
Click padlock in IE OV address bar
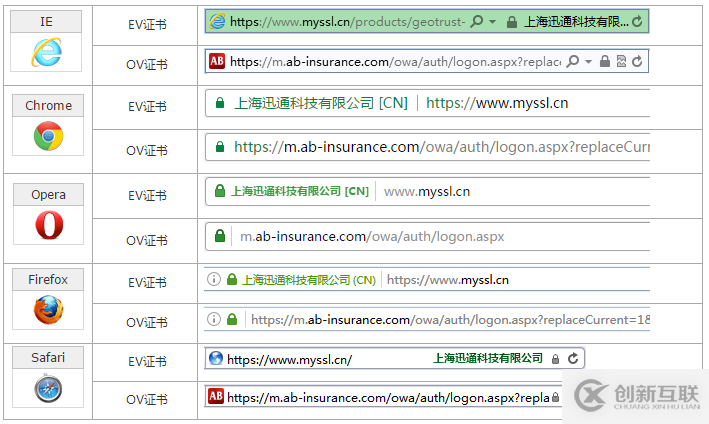click(605, 61)
